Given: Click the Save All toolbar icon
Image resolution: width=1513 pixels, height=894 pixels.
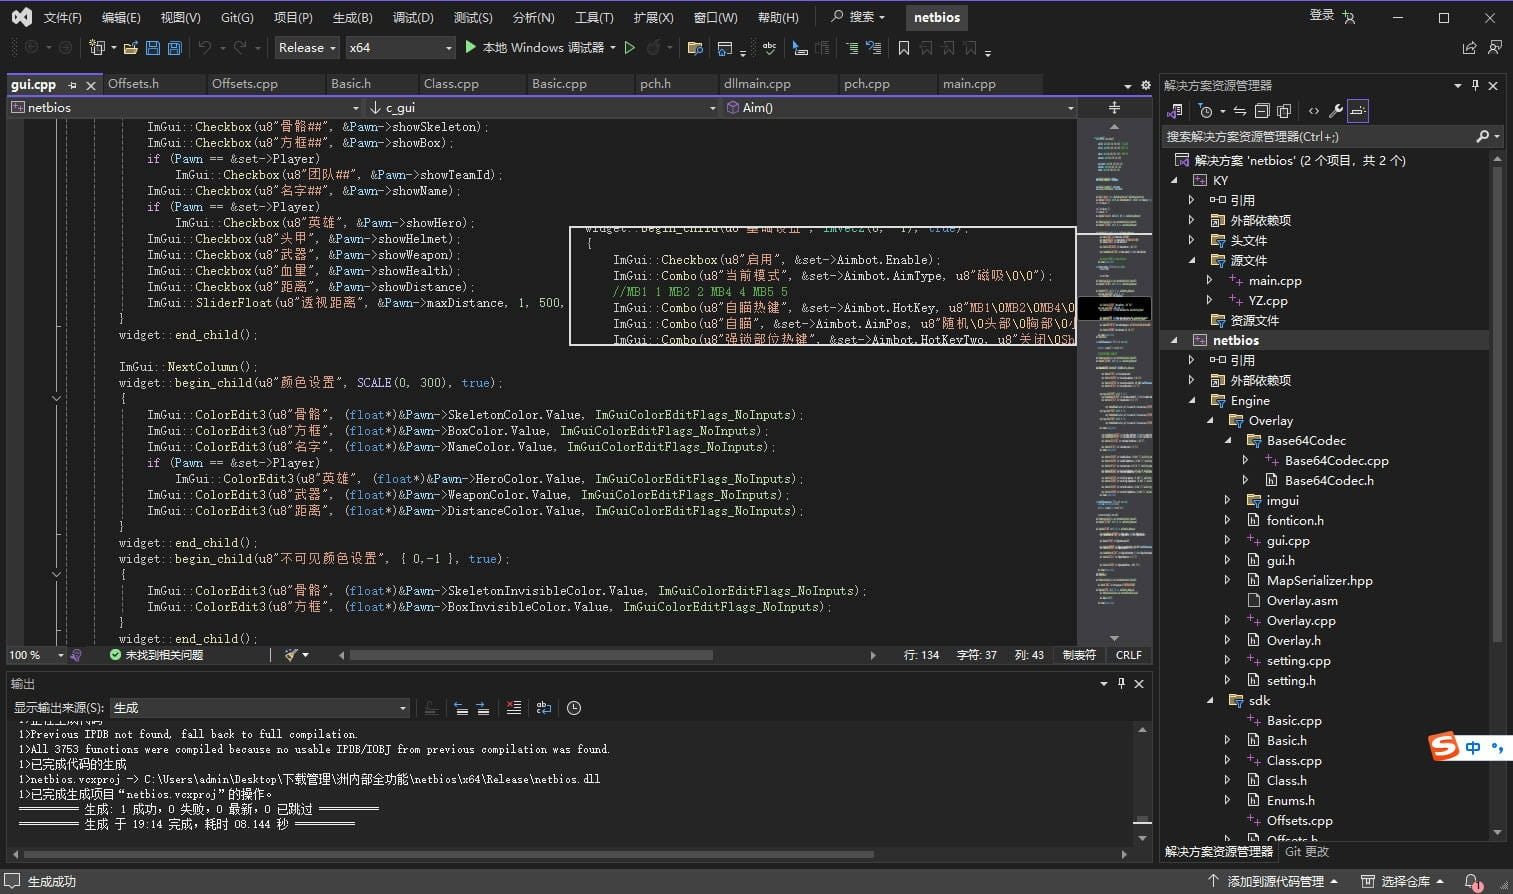Looking at the screenshot, I should (x=175, y=48).
